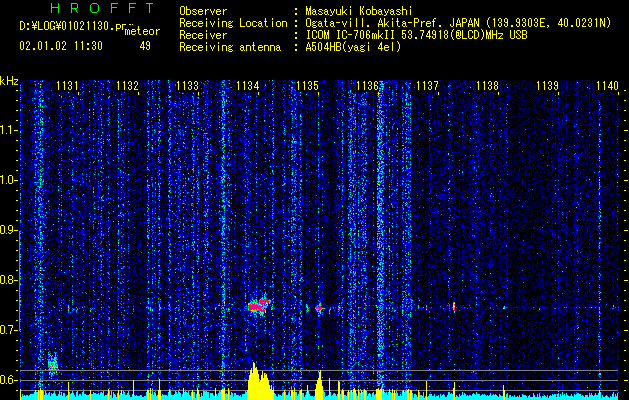Click the yellow intensity peak below 1135

click(x=319, y=385)
